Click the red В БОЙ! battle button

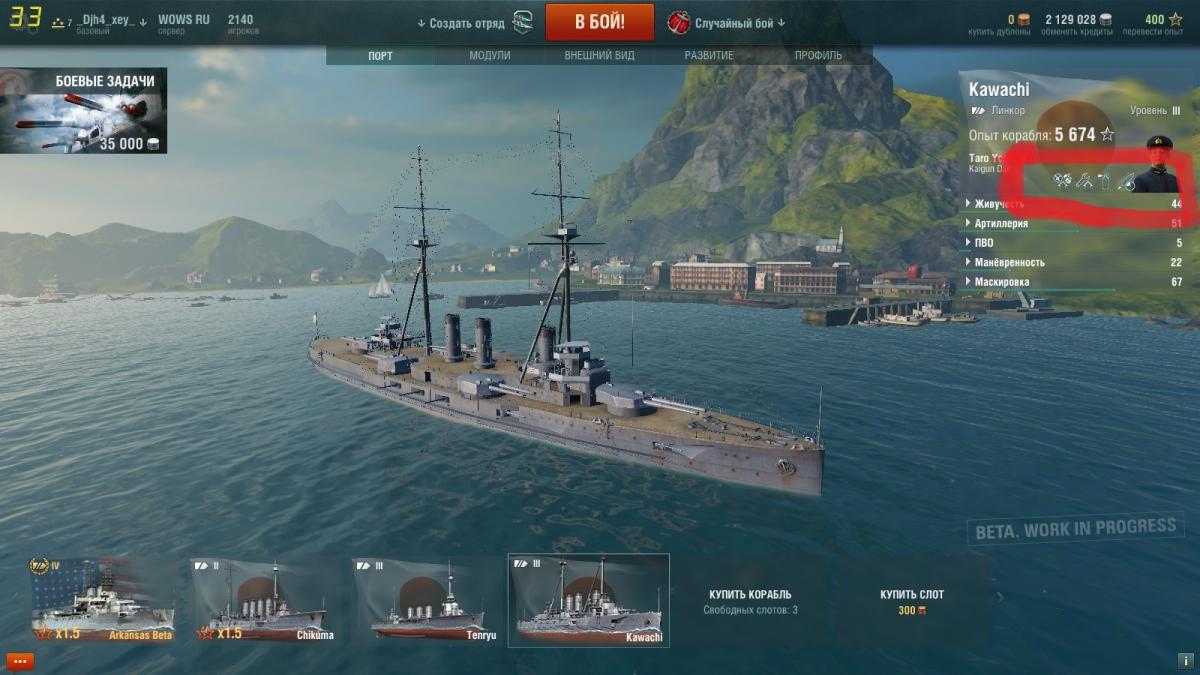coord(600,22)
